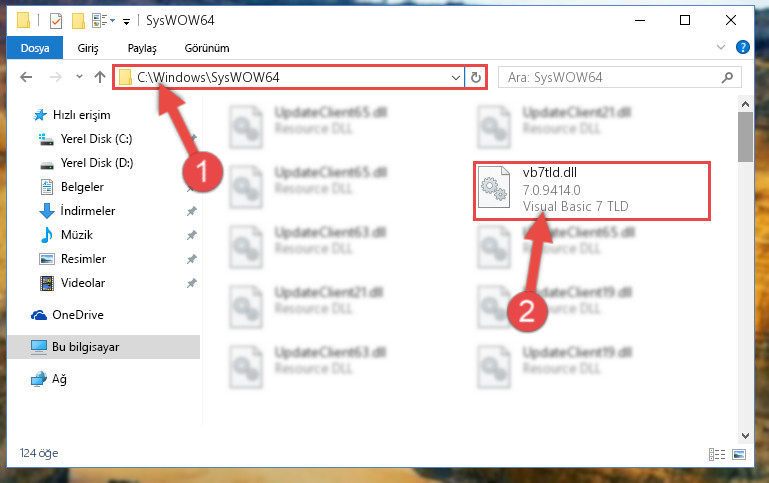Select the vb7tld.dll file
Screen dimensions: 769x483
click(x=591, y=190)
